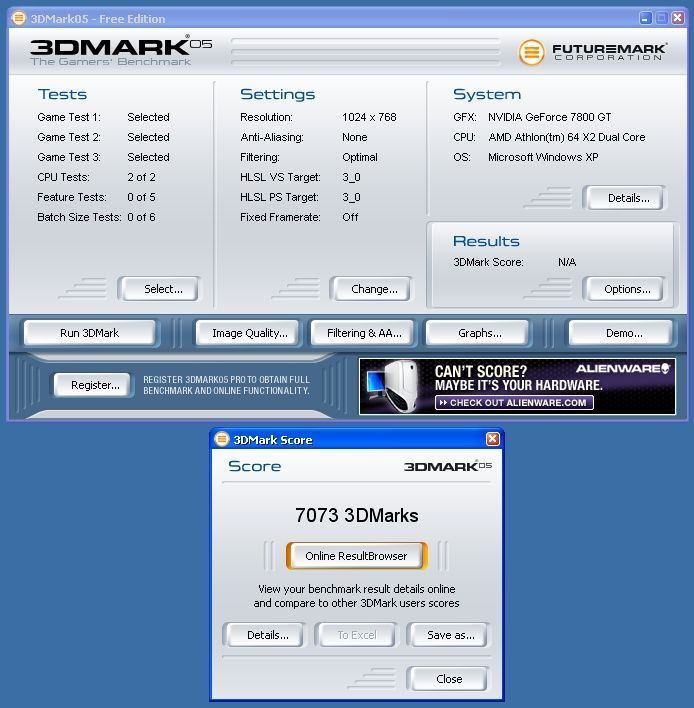Maximize the 3DMark05 main window
Viewport: 694px width, 708px height.
[661, 18]
